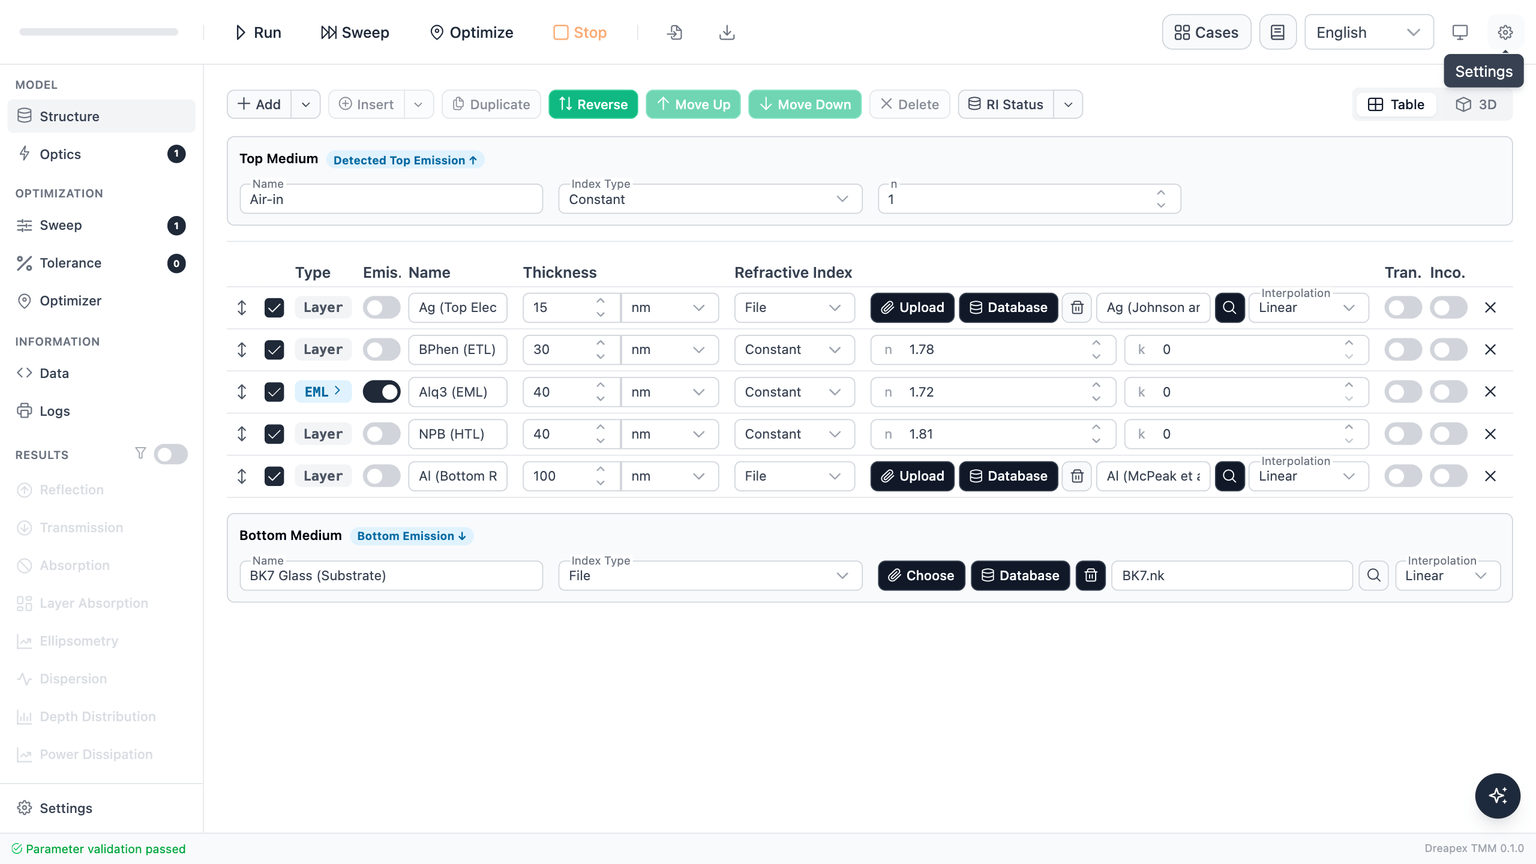The width and height of the screenshot is (1536, 864).
Task: Toggle Inco. switch for Ag (Top Elec row
Action: click(1448, 308)
